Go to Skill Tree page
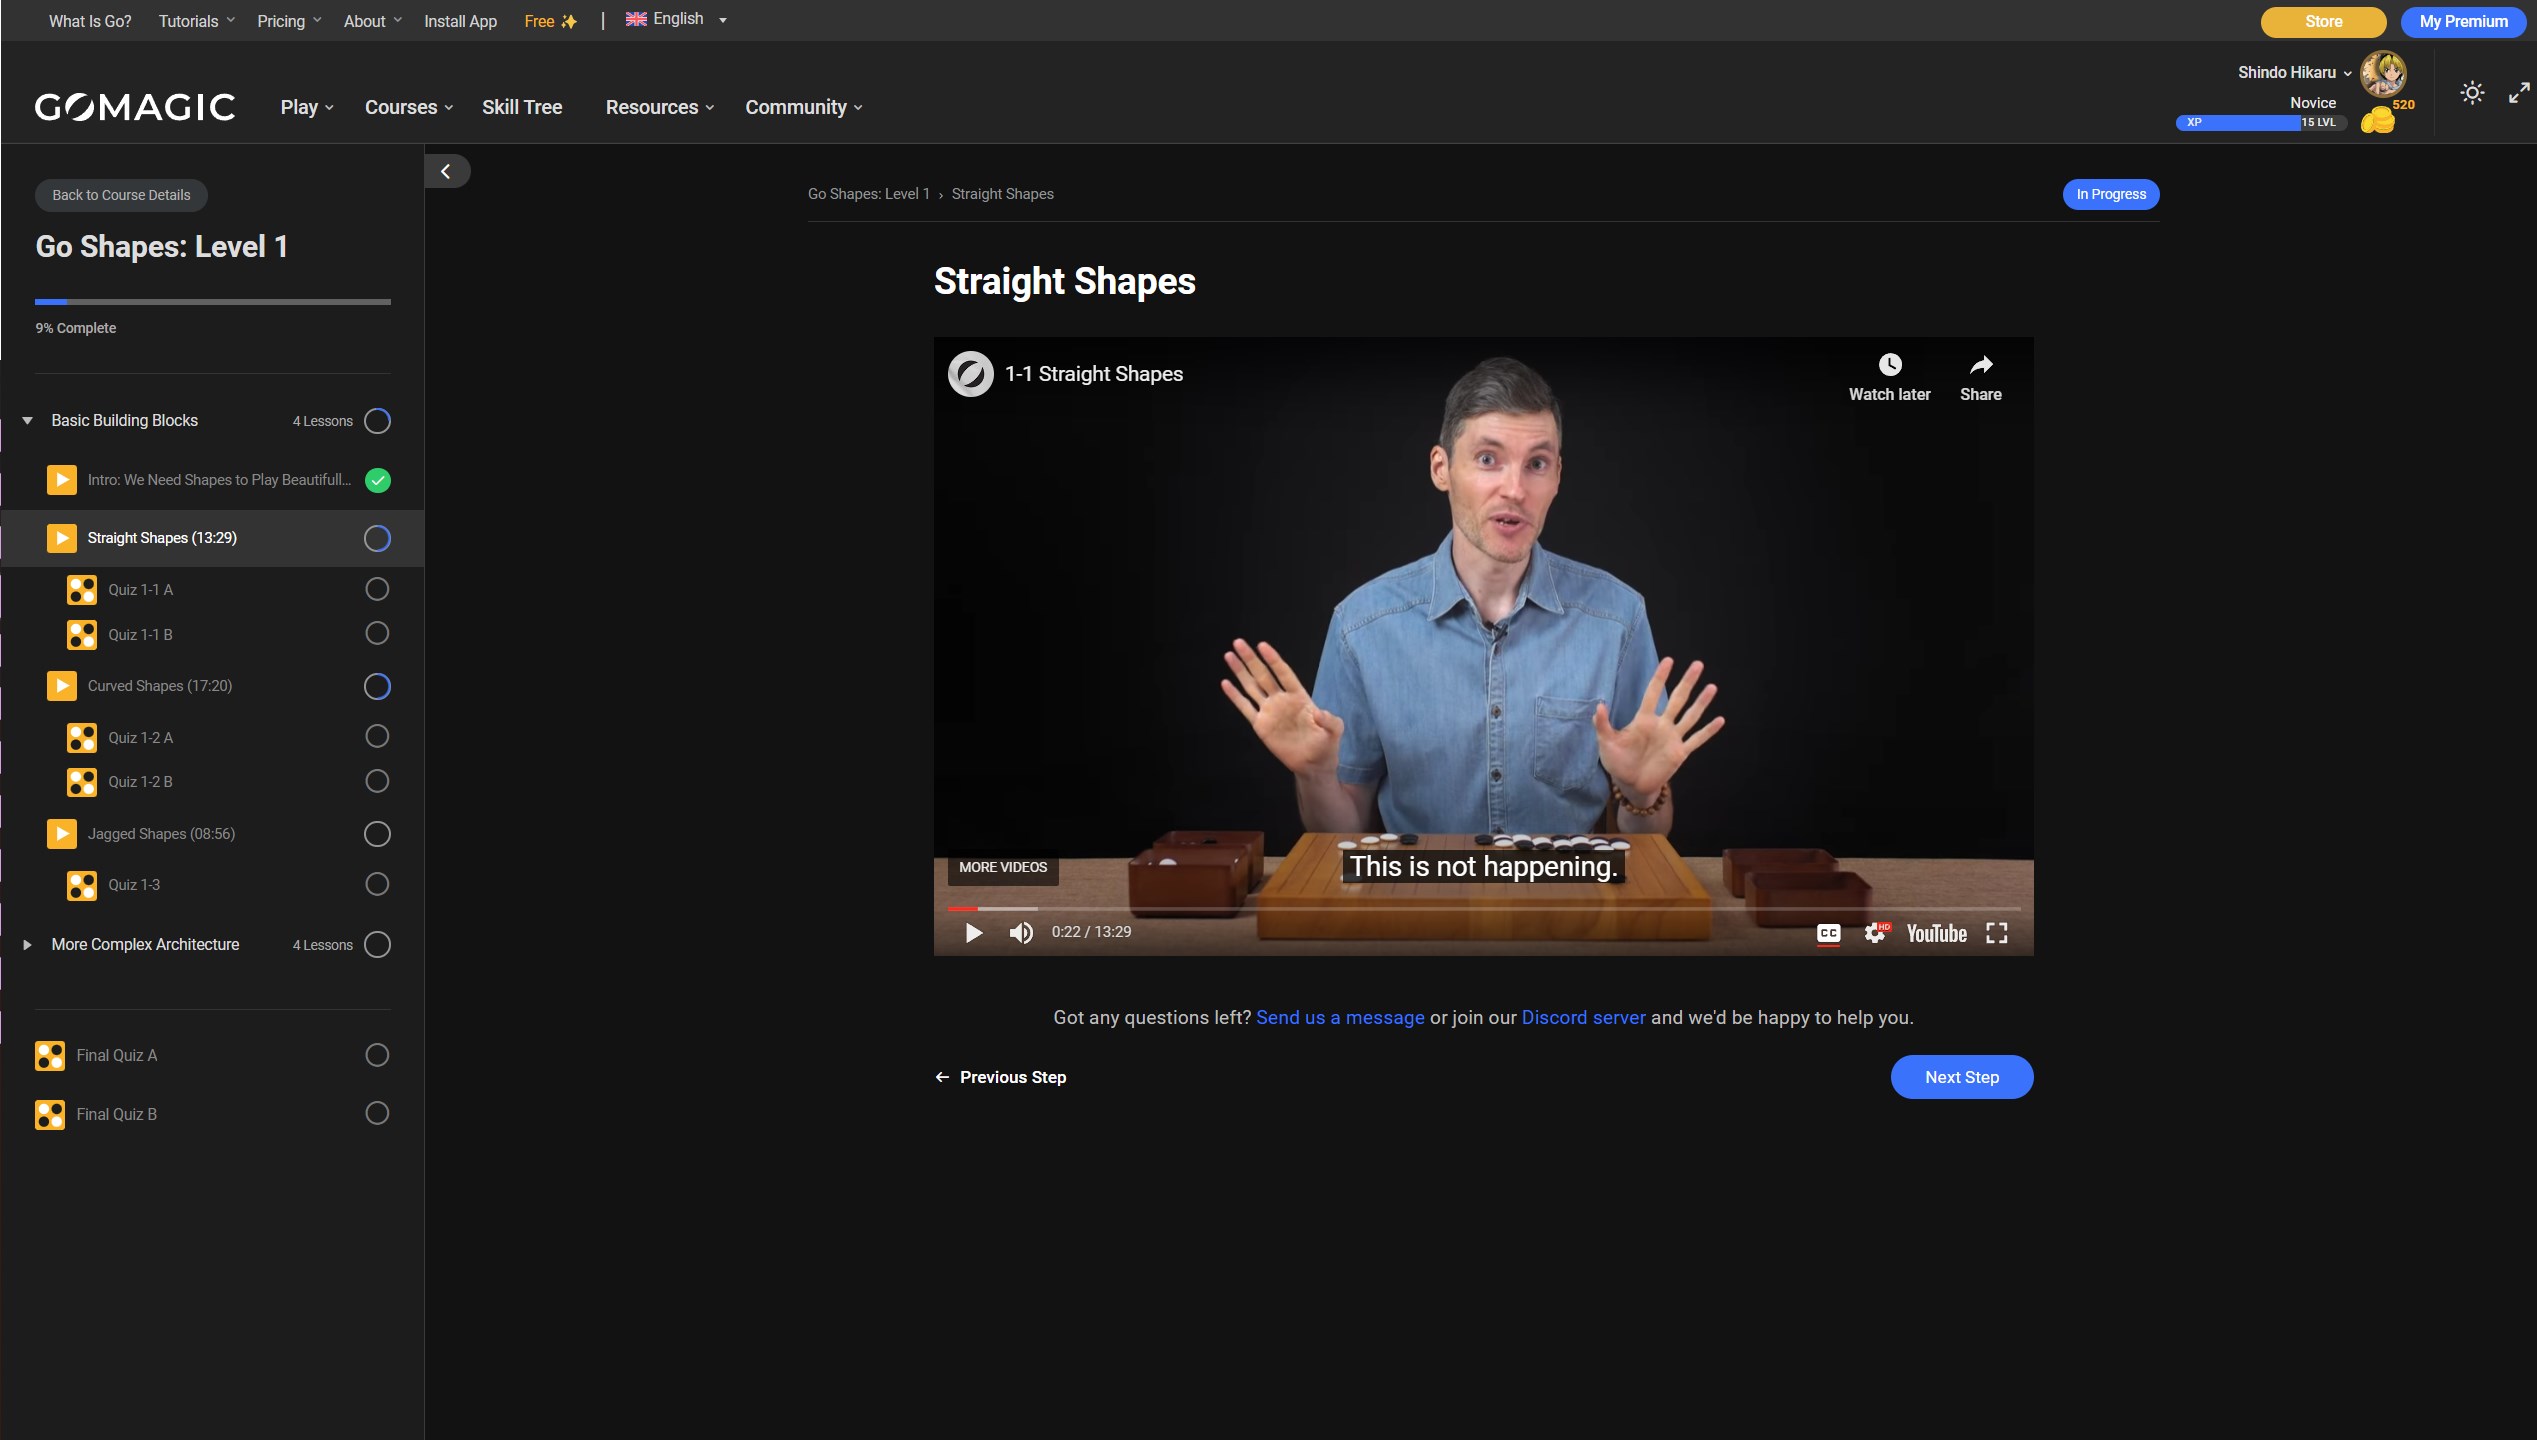The image size is (2537, 1440). [522, 107]
